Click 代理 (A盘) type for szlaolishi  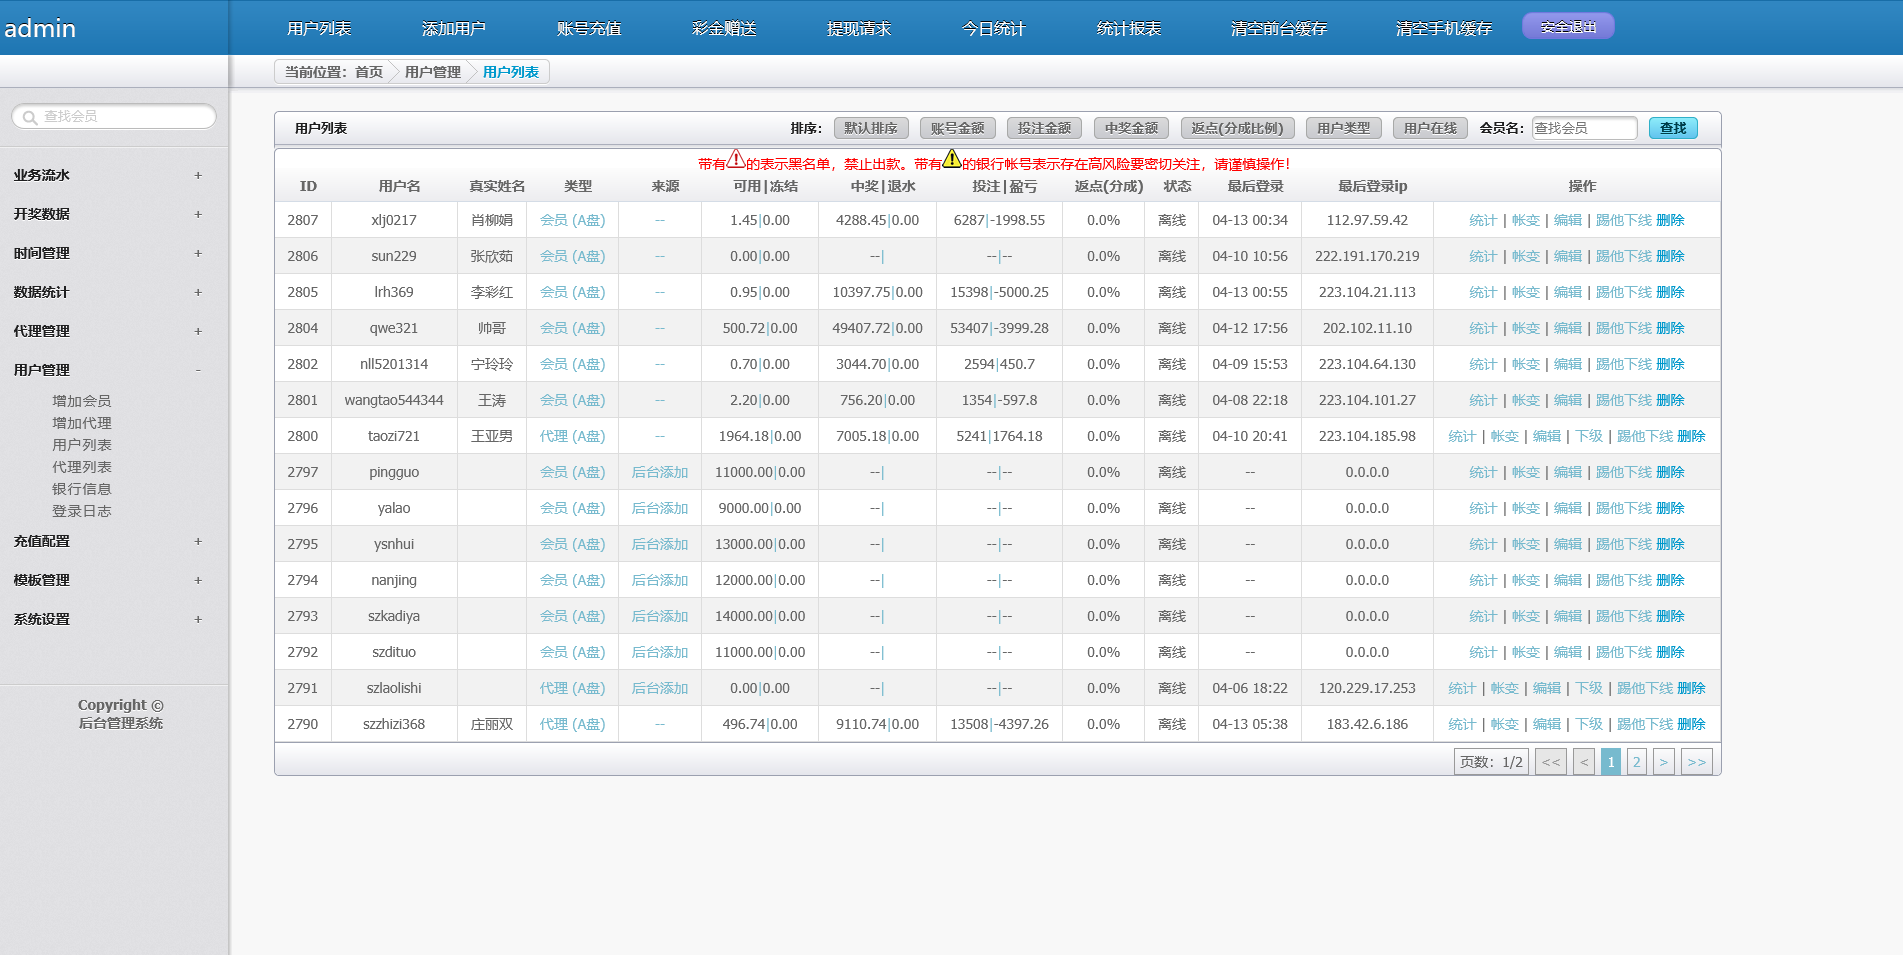click(x=573, y=688)
